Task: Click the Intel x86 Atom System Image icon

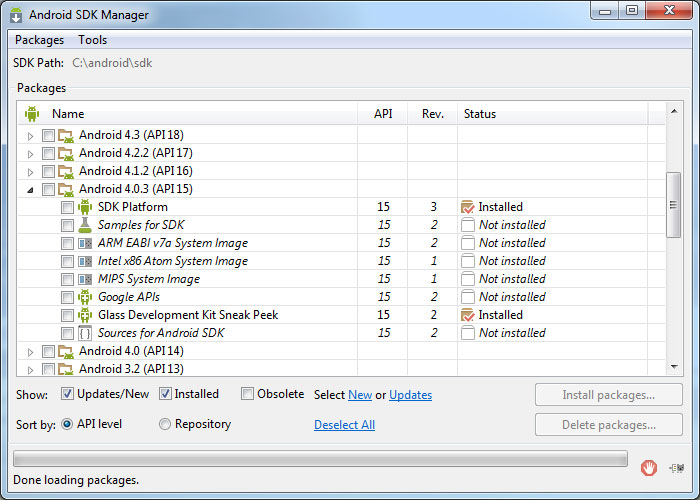Action: coord(85,261)
